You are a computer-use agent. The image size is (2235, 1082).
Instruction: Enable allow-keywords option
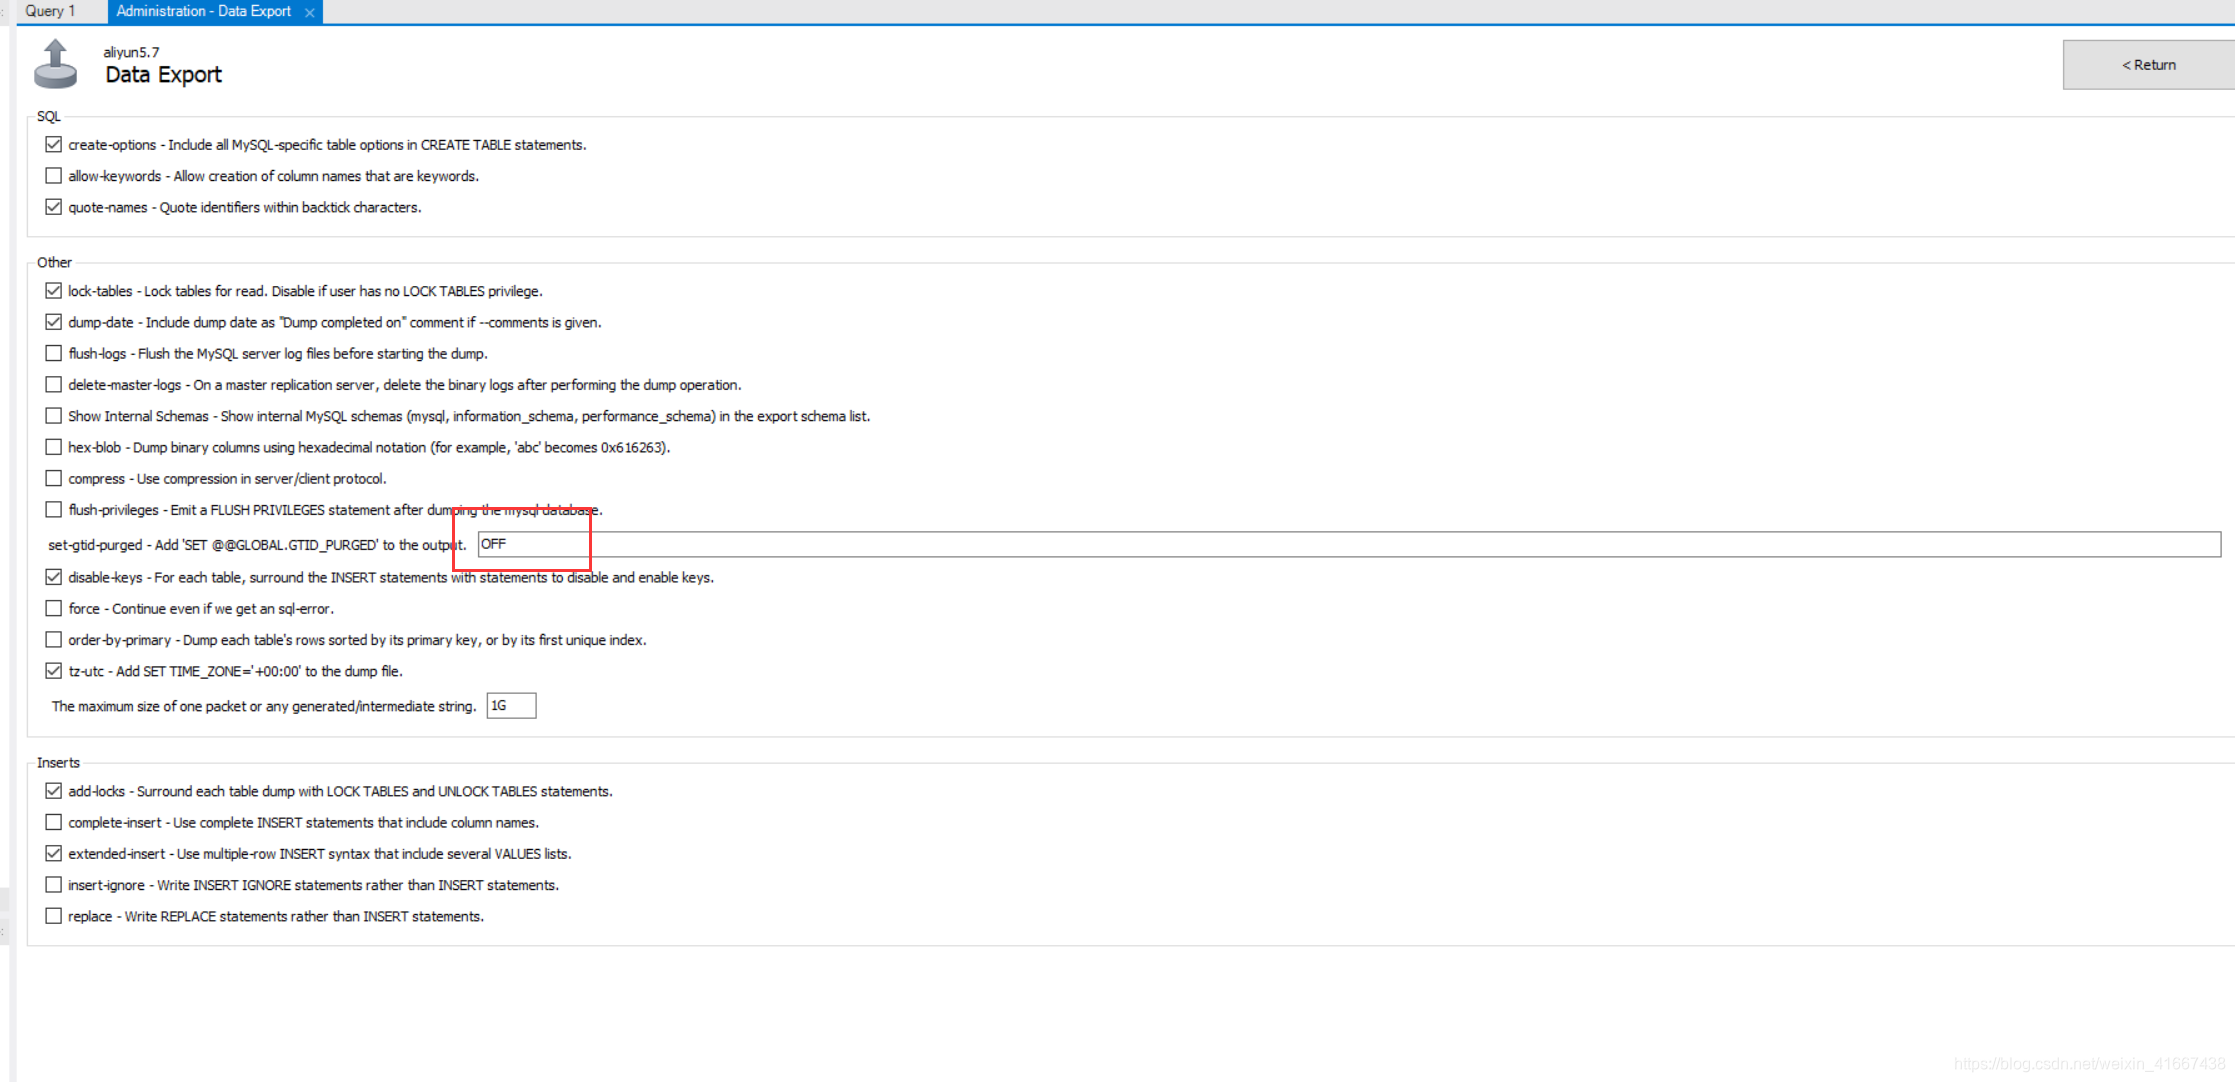pyautogui.click(x=54, y=176)
